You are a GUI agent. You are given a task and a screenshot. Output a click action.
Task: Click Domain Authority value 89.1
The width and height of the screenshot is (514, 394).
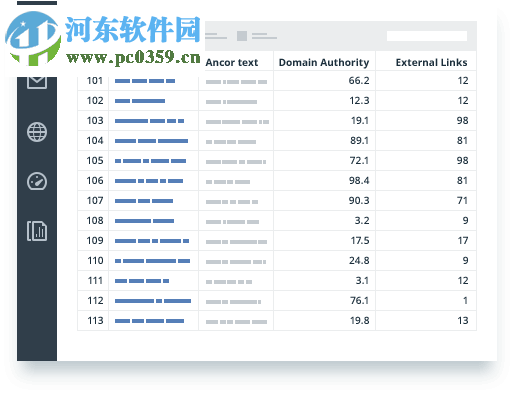pos(359,141)
